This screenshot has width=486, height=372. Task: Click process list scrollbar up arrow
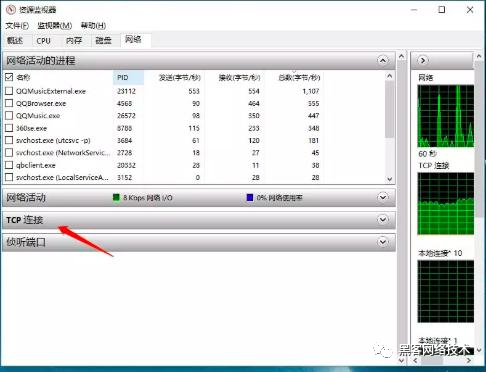(x=389, y=76)
